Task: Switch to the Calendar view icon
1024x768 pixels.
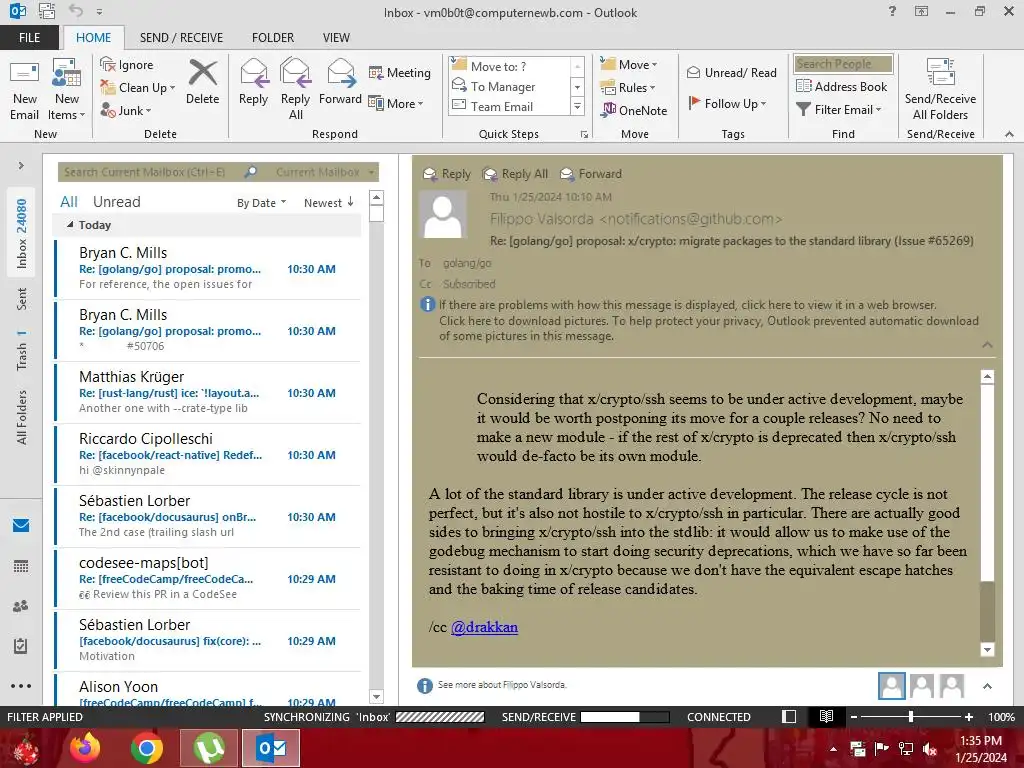Action: 21,566
